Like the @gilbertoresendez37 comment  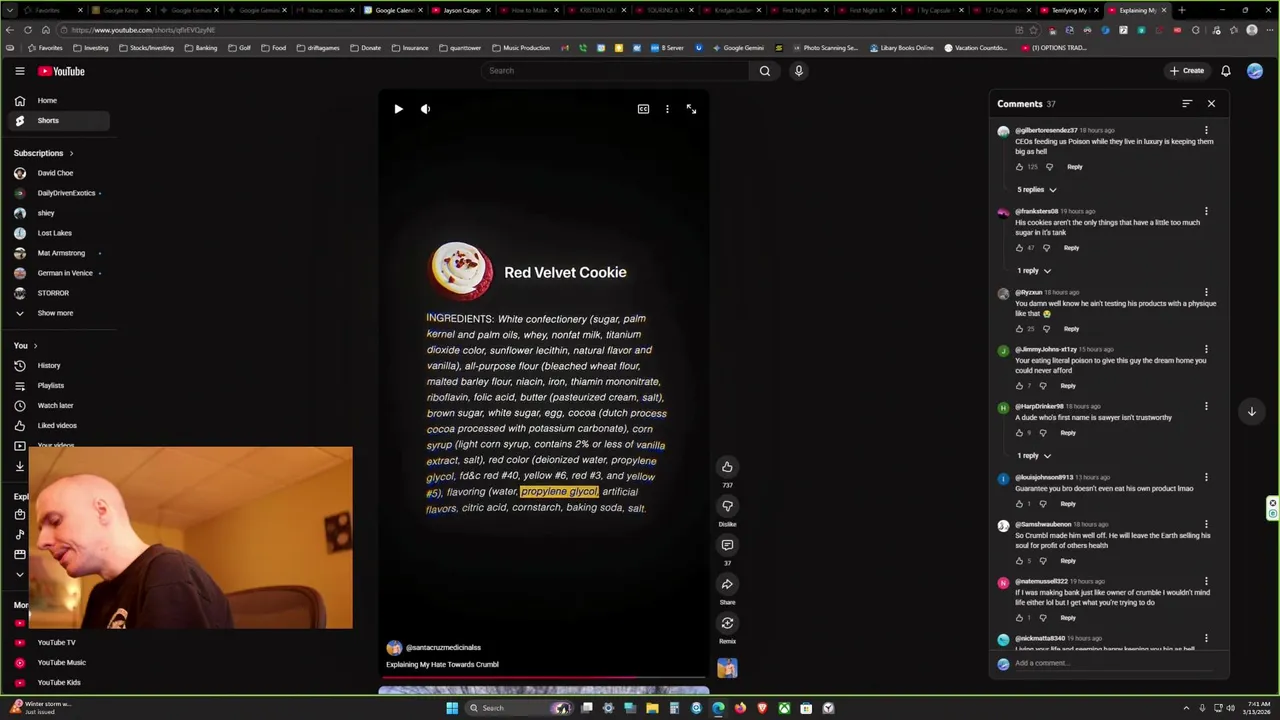pos(1020,167)
